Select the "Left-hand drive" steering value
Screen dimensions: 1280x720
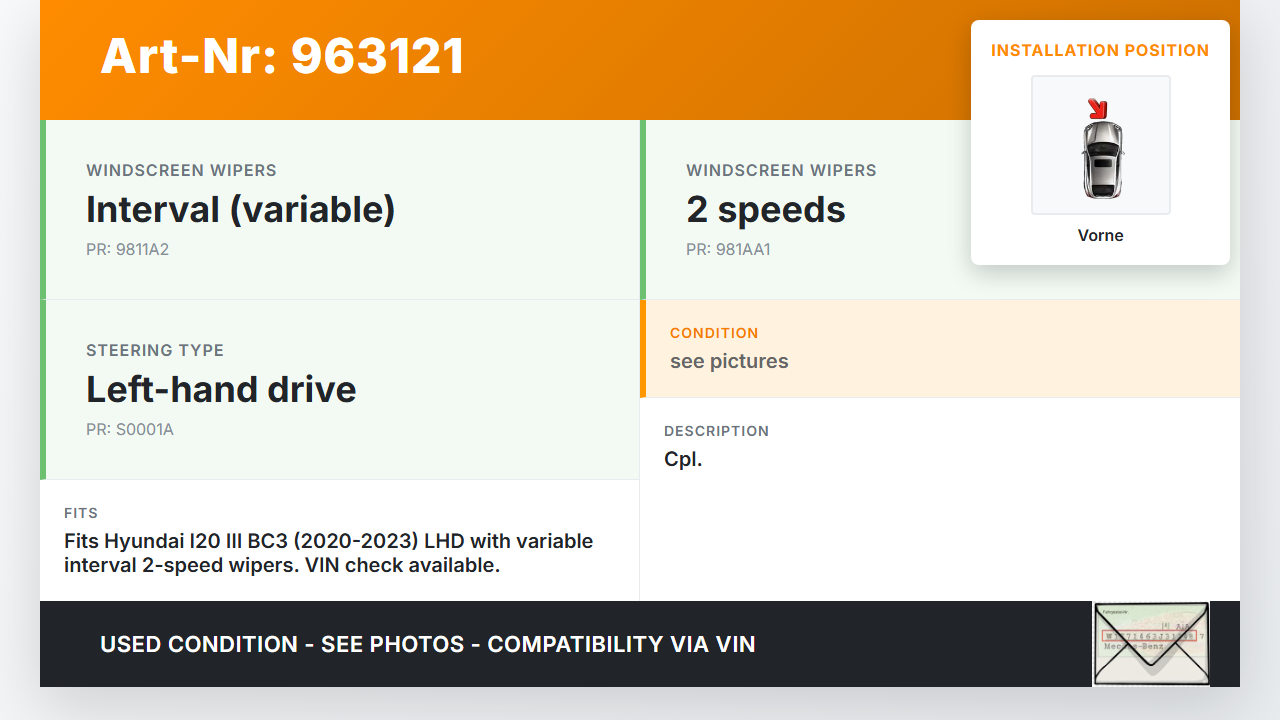click(x=221, y=390)
